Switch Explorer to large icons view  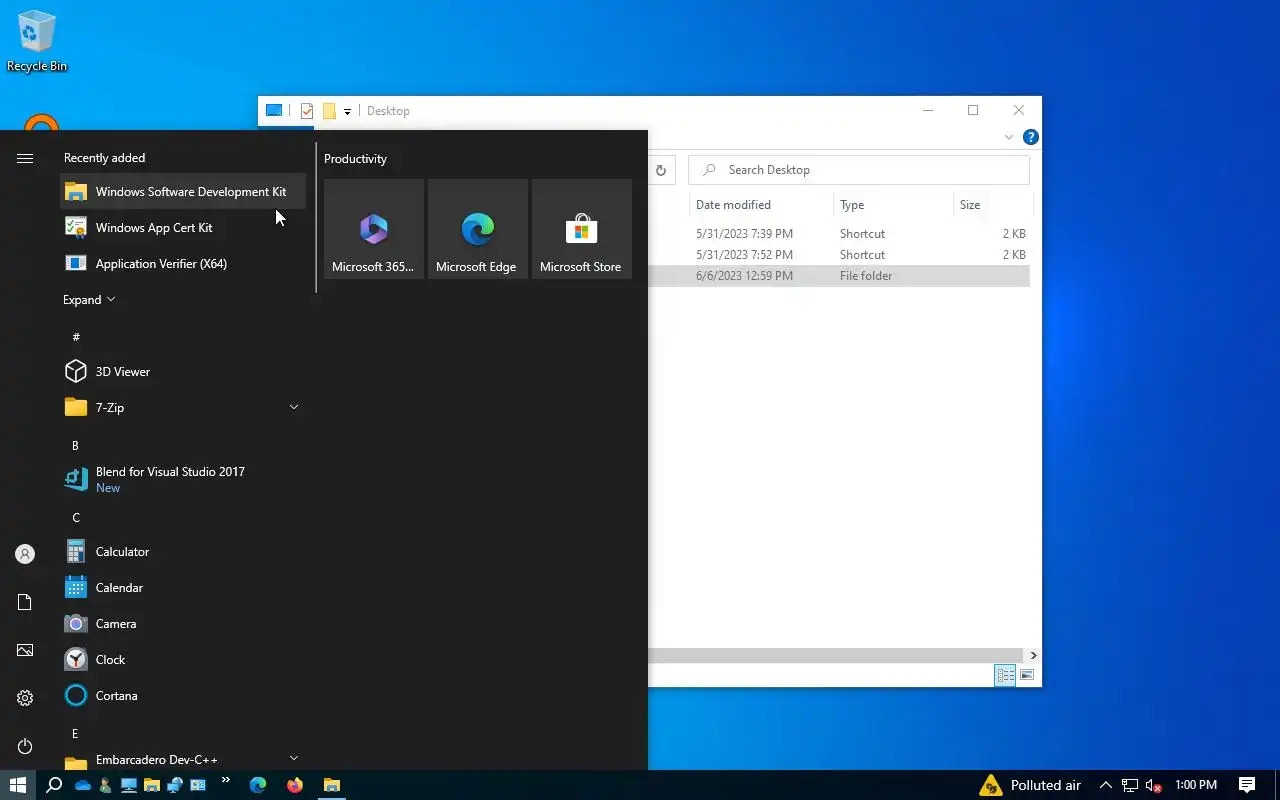(1027, 676)
